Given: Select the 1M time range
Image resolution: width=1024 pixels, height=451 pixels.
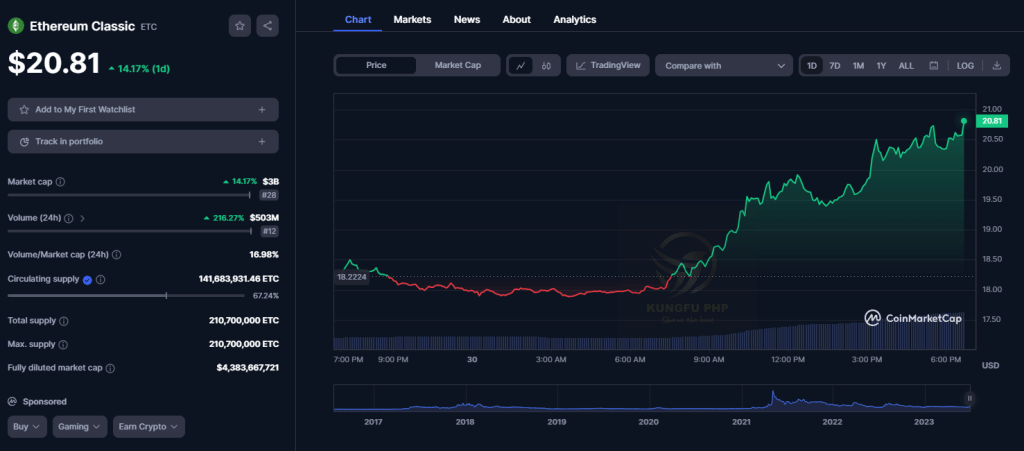Looking at the screenshot, I should tap(858, 65).
